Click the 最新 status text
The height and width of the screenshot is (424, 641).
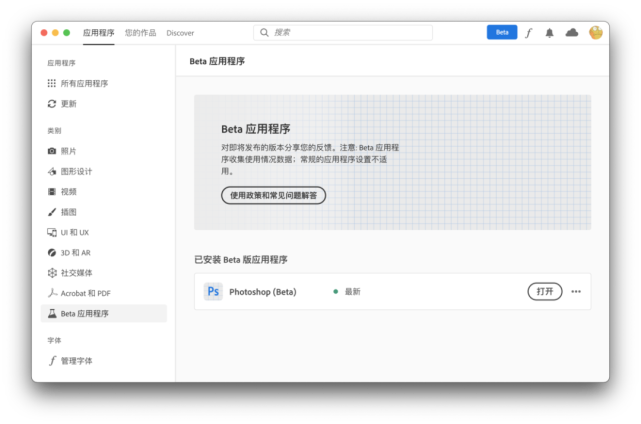point(352,292)
